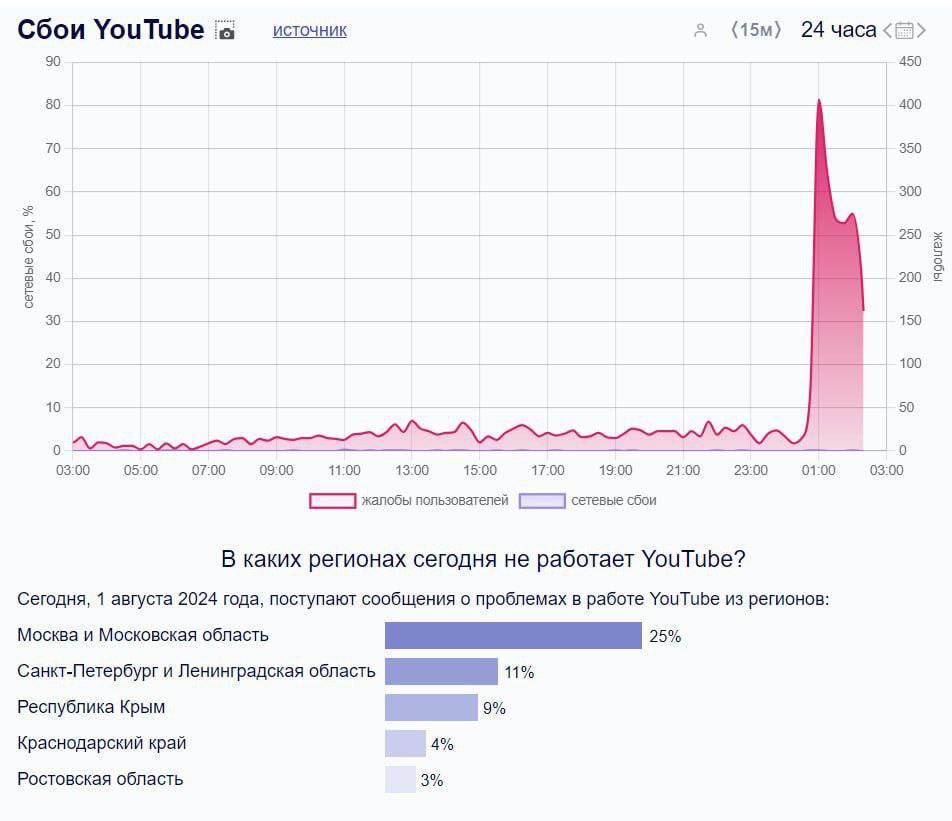Open the calendar date picker icon

click(x=904, y=31)
